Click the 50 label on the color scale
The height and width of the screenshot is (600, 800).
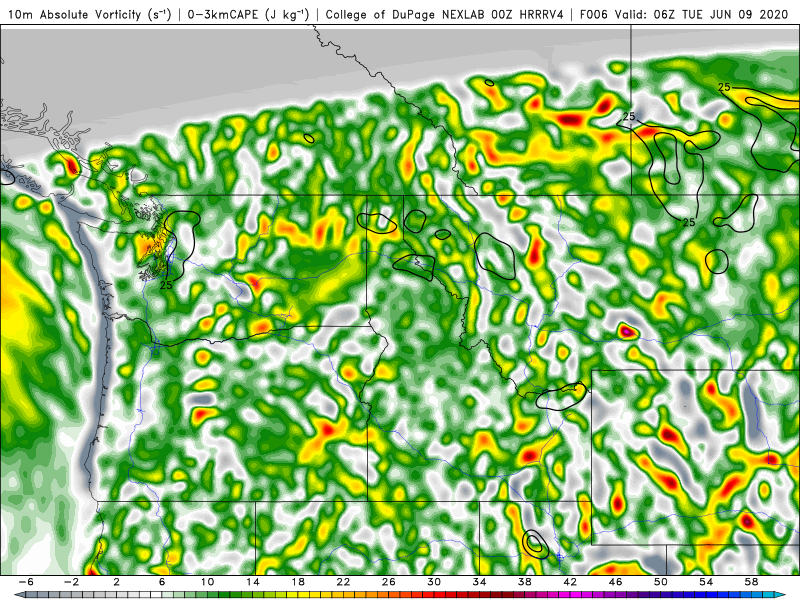coord(661,582)
